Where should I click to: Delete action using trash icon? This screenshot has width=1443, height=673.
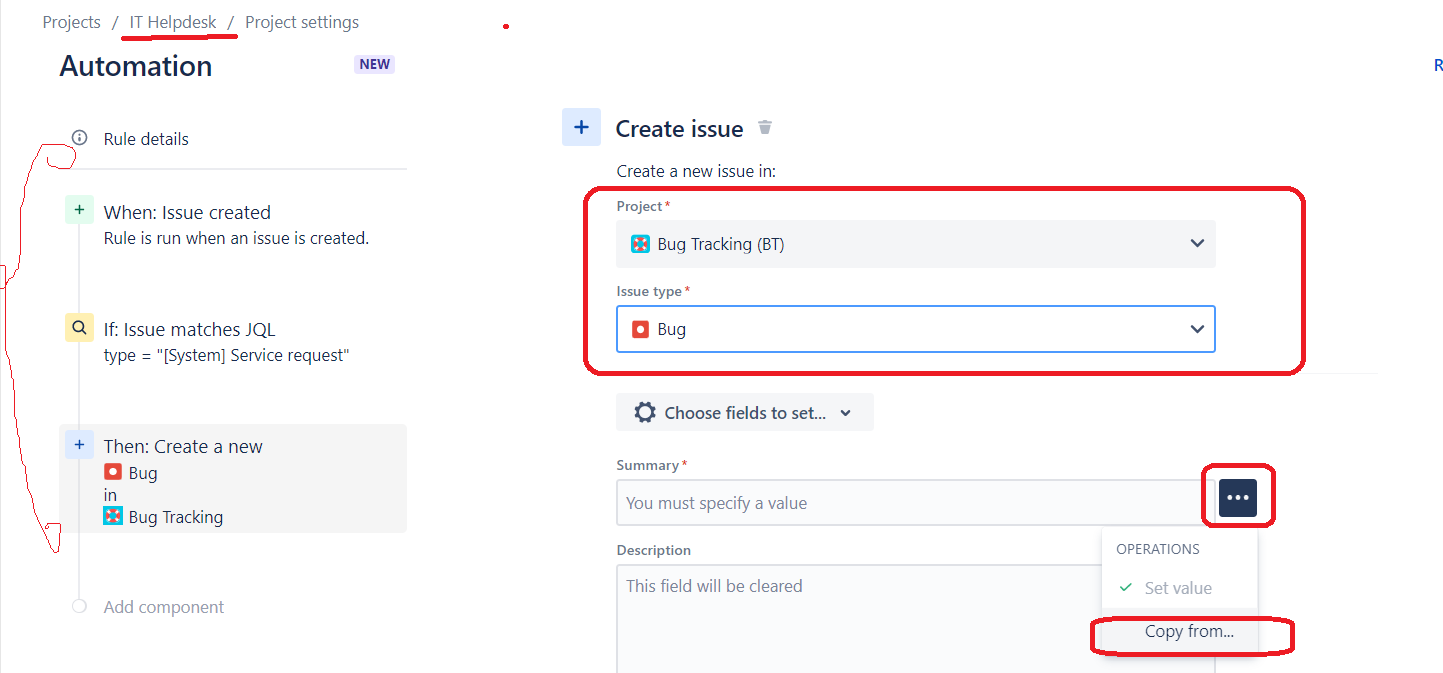pyautogui.click(x=765, y=128)
